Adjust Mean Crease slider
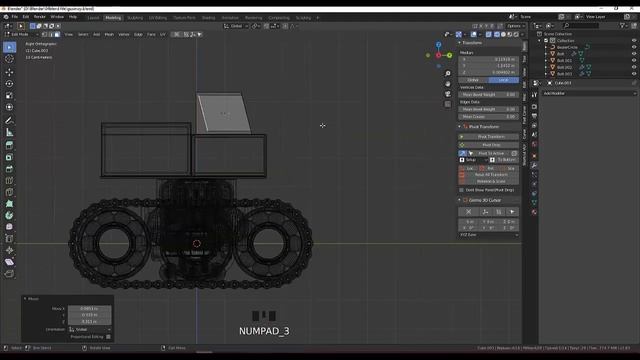The width and height of the screenshot is (640, 360). (x=489, y=117)
